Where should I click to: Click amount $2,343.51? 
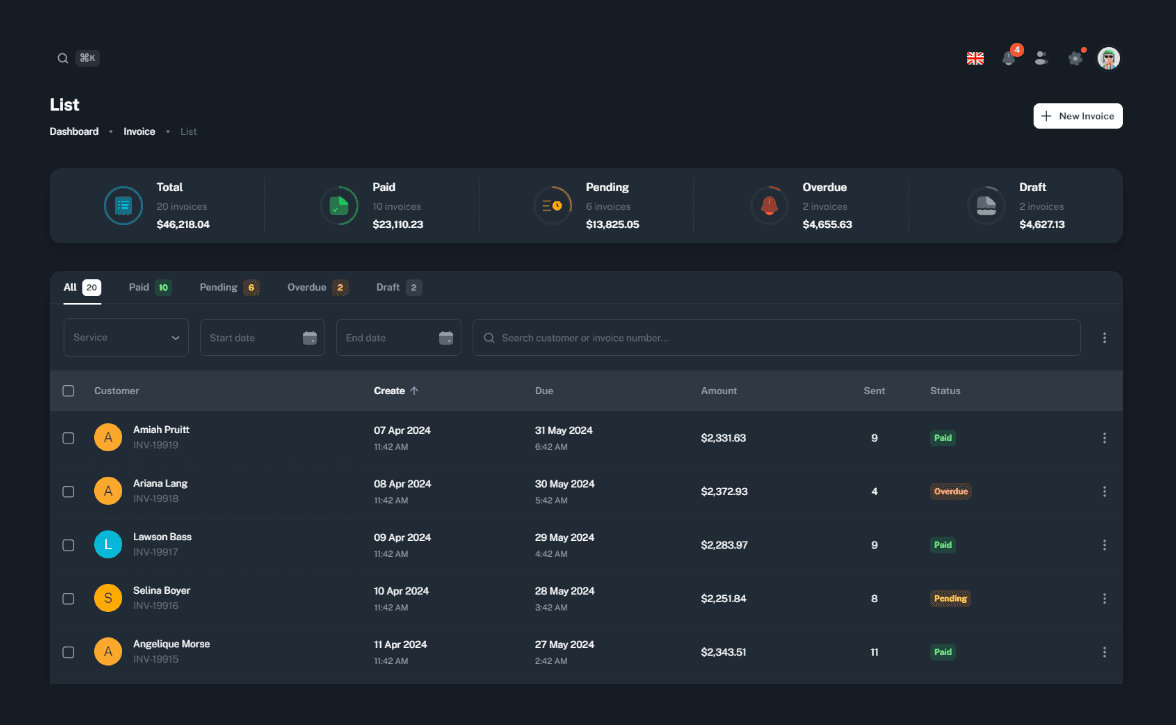coord(723,652)
